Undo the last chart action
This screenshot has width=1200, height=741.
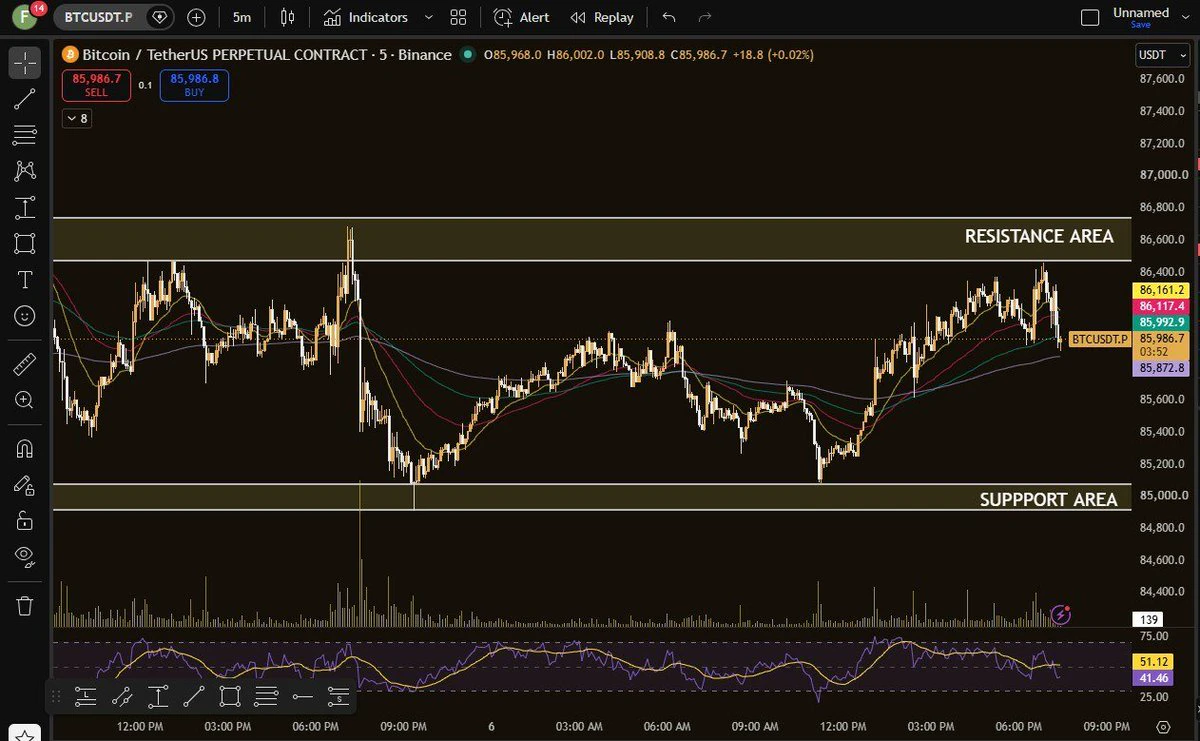click(x=669, y=17)
